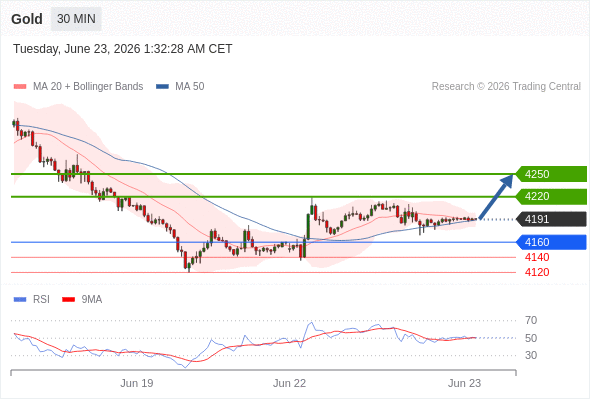
Task: Click the Gold instrument title
Action: click(x=27, y=19)
